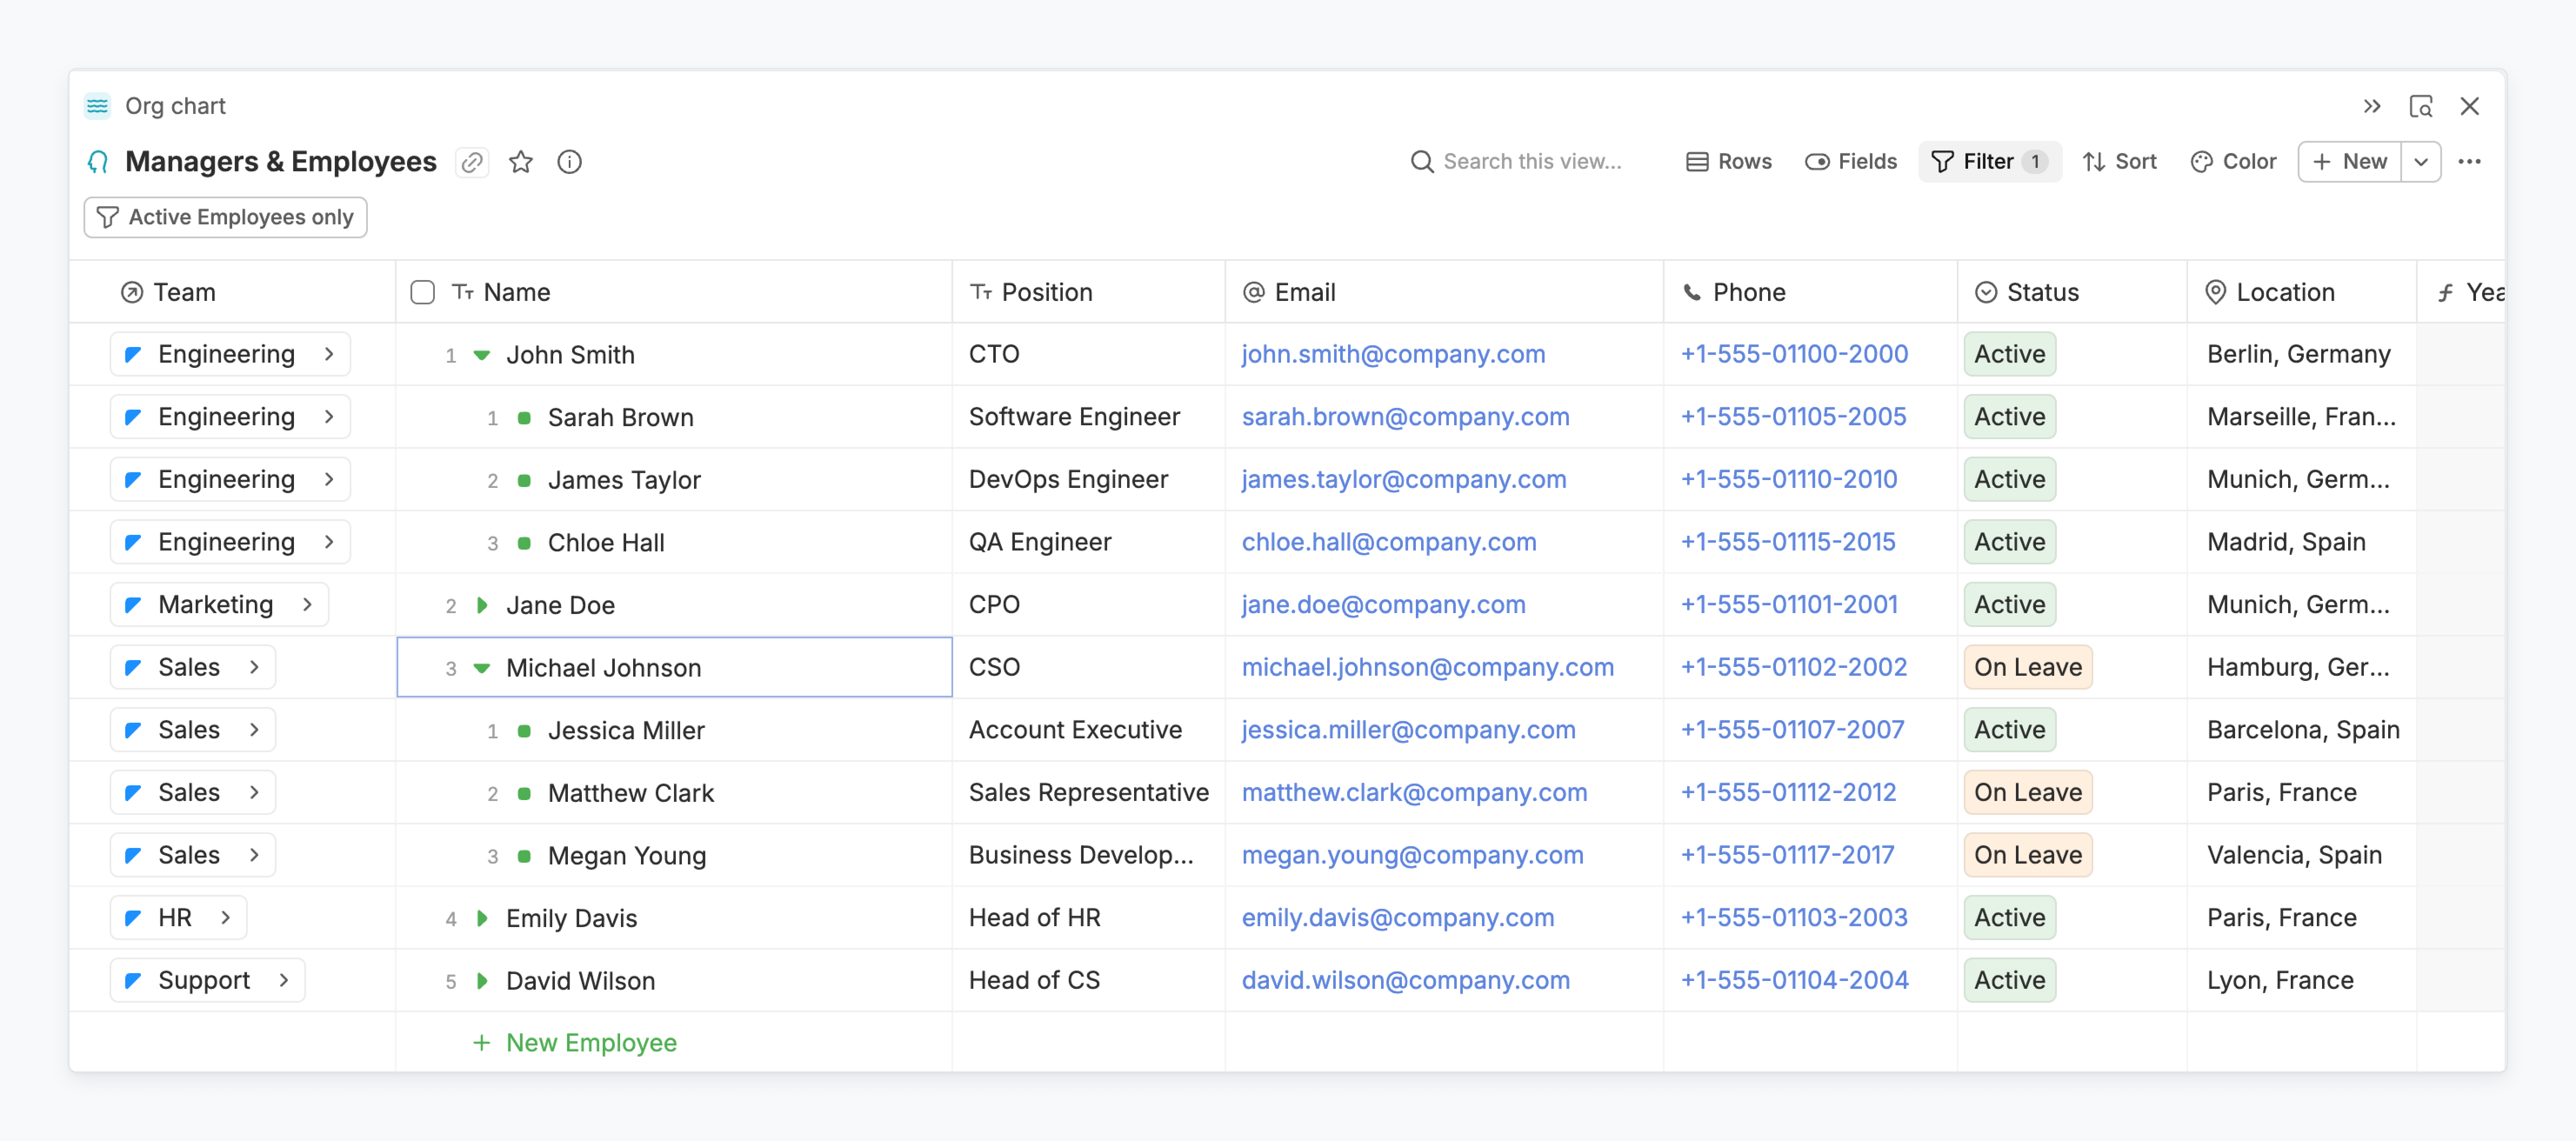Expand Jane Doe's subordinate rows

(x=482, y=605)
